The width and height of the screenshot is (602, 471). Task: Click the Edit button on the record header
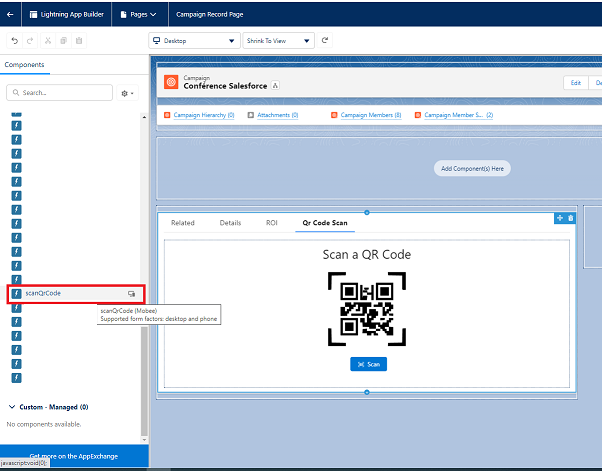coord(576,83)
